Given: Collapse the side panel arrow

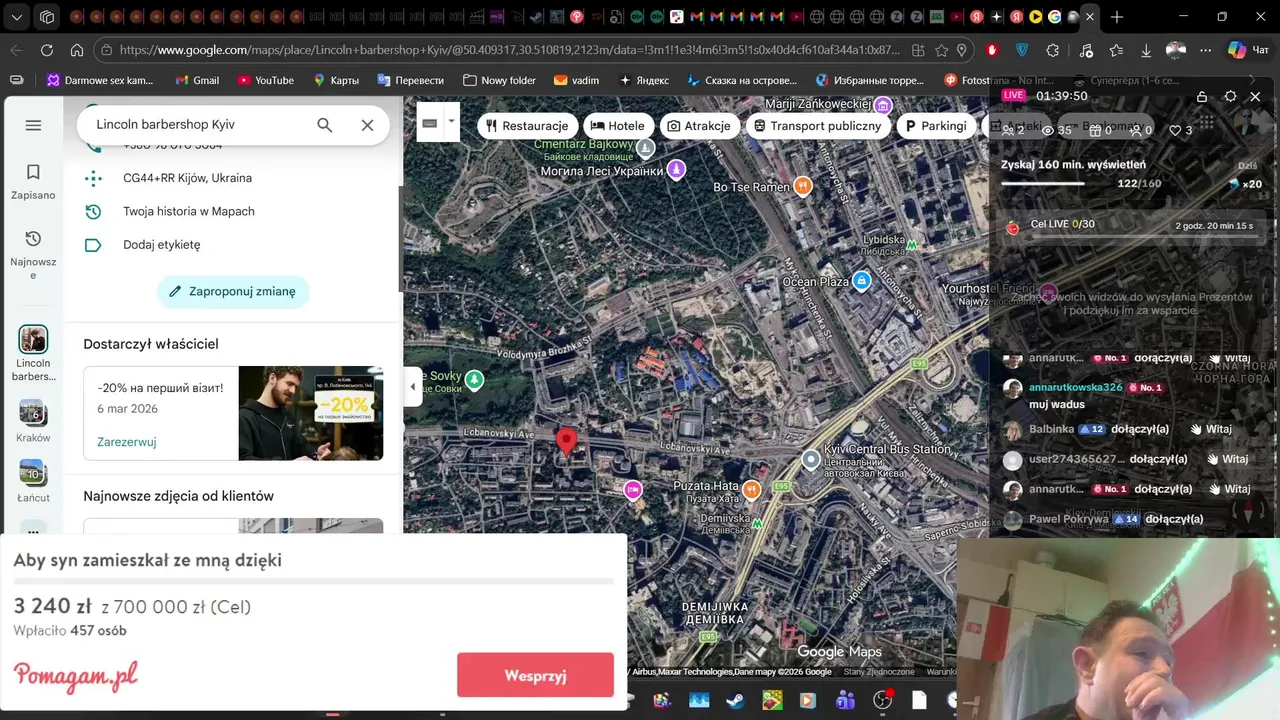Looking at the screenshot, I should click(413, 387).
